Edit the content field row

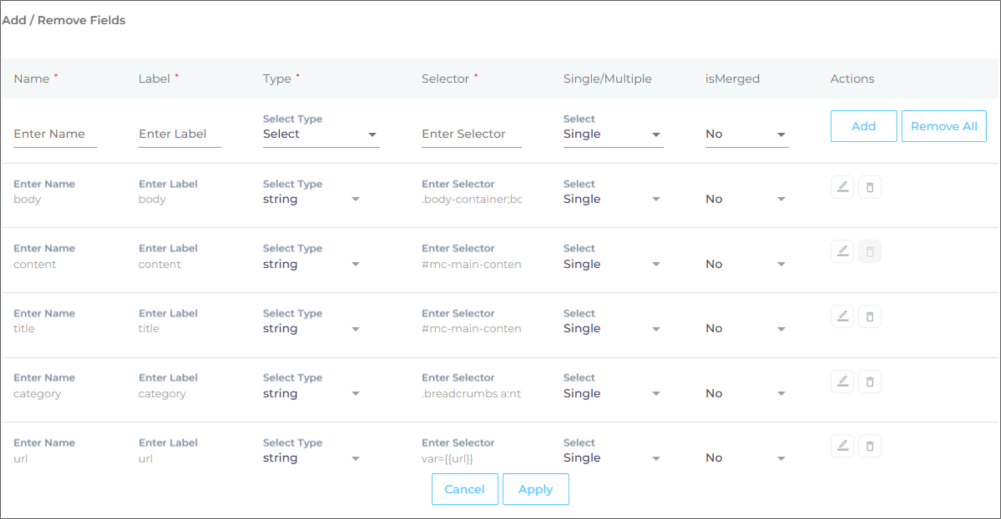842,252
